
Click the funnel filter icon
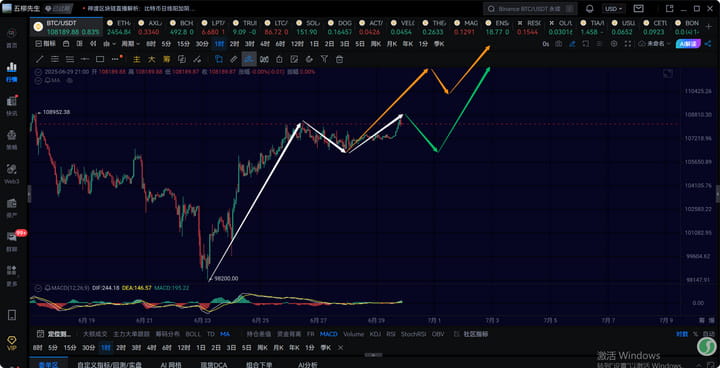click(x=324, y=59)
